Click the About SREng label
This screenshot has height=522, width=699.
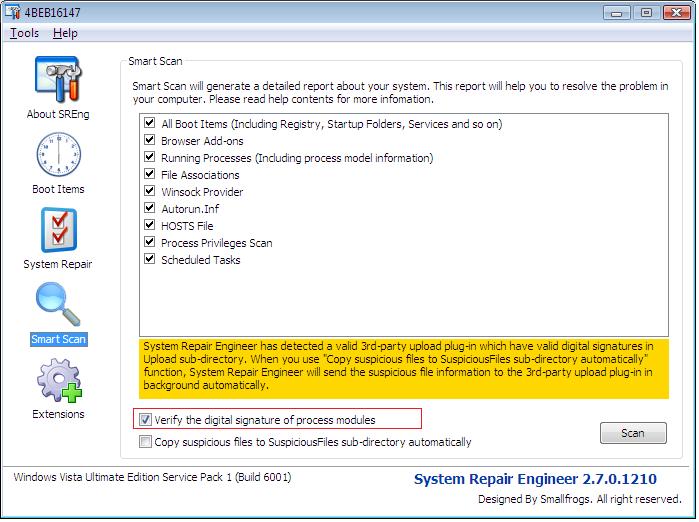point(58,114)
